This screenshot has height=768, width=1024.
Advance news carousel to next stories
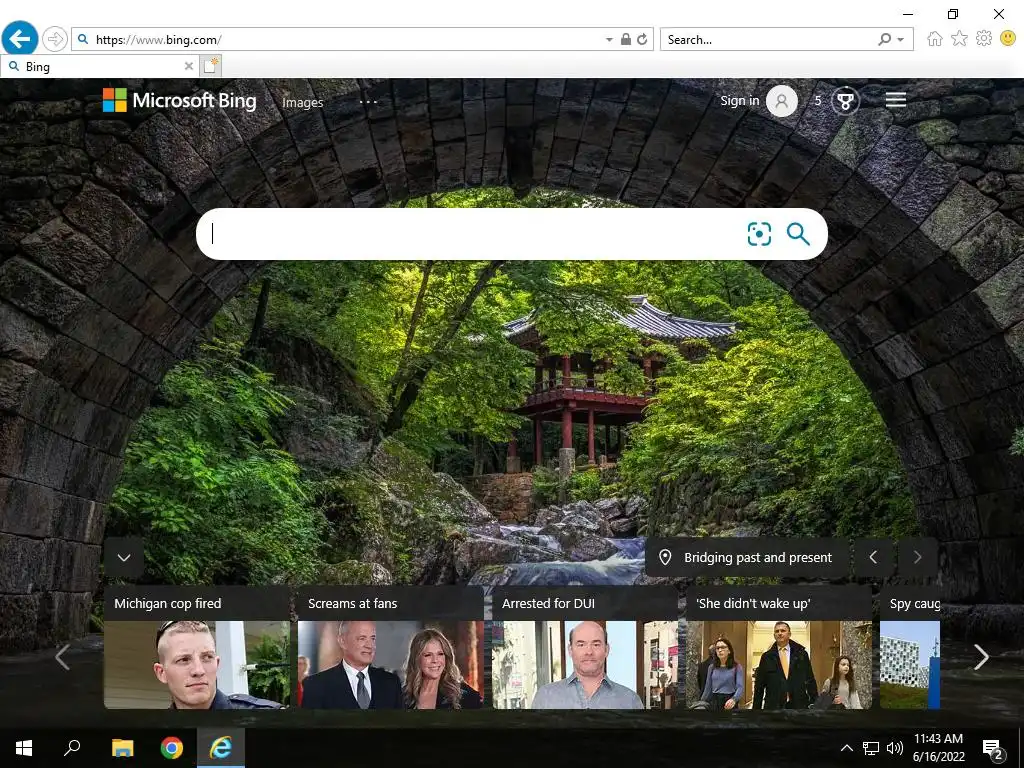(981, 657)
